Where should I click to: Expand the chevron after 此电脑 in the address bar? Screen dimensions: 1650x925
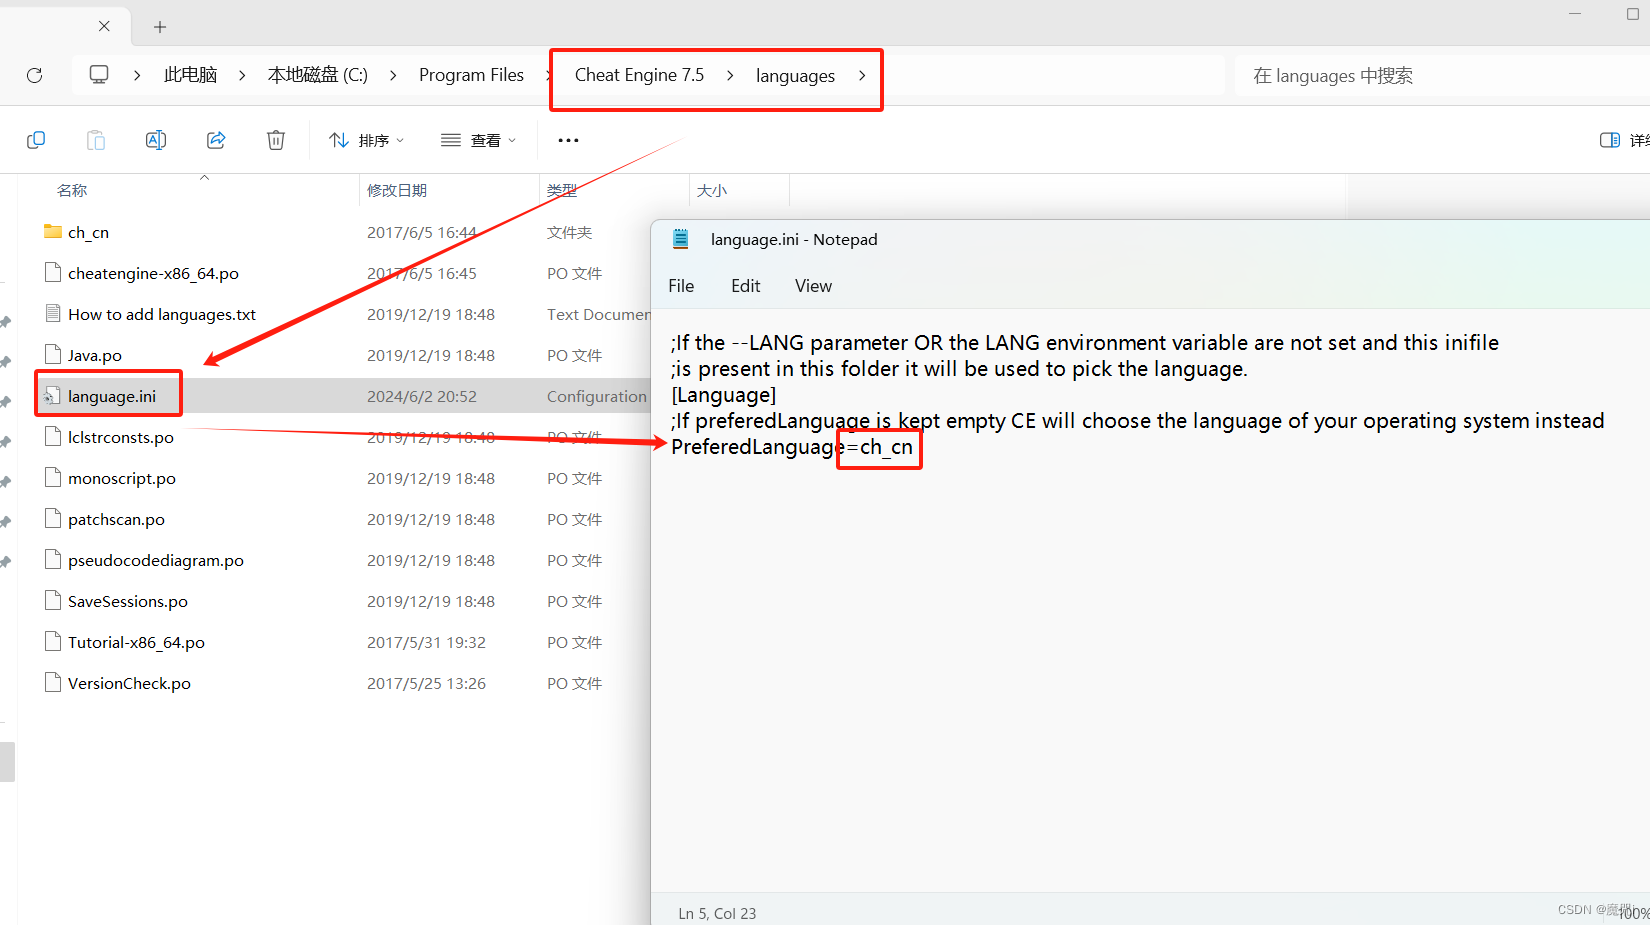click(x=242, y=75)
